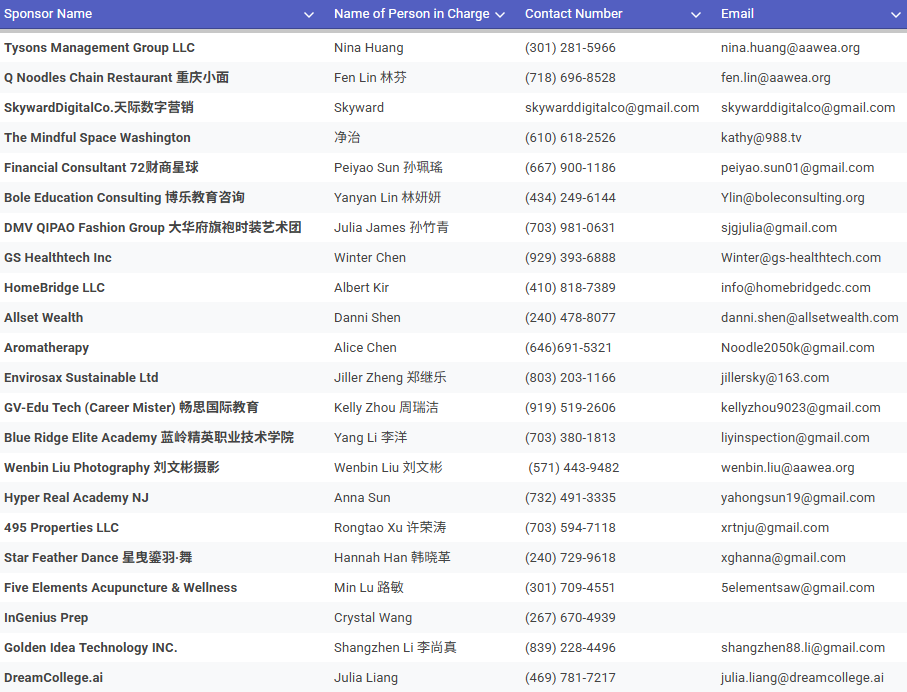Expand the Email column dropdown arrow

coord(895,15)
